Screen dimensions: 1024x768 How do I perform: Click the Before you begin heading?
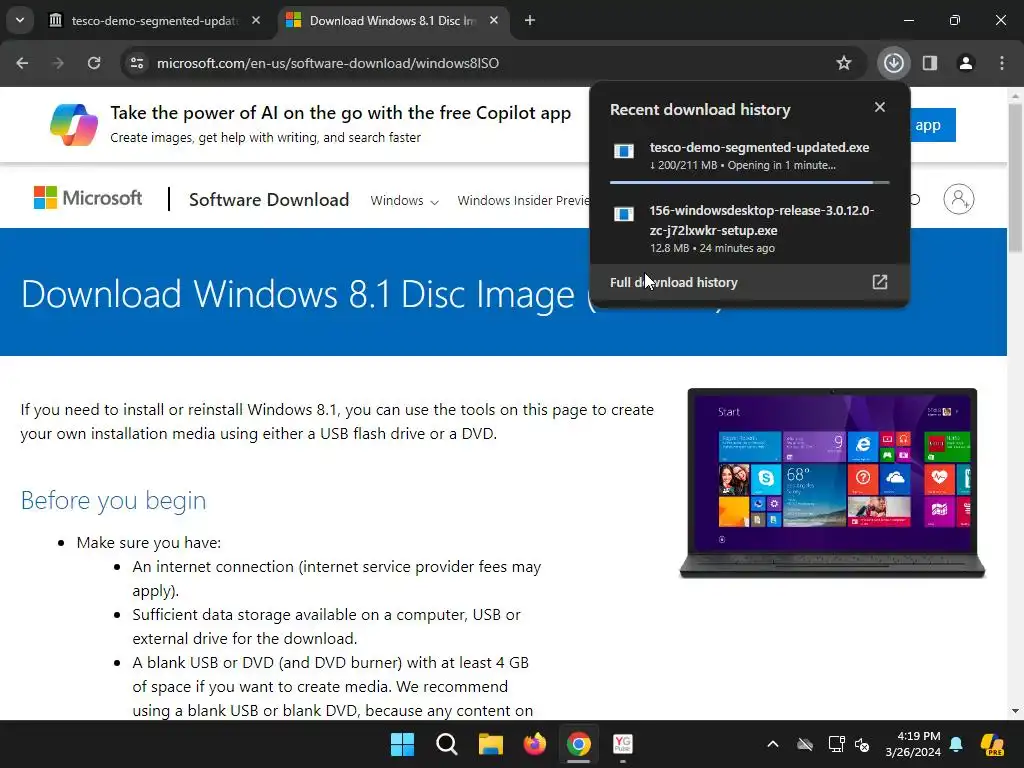coord(114,500)
